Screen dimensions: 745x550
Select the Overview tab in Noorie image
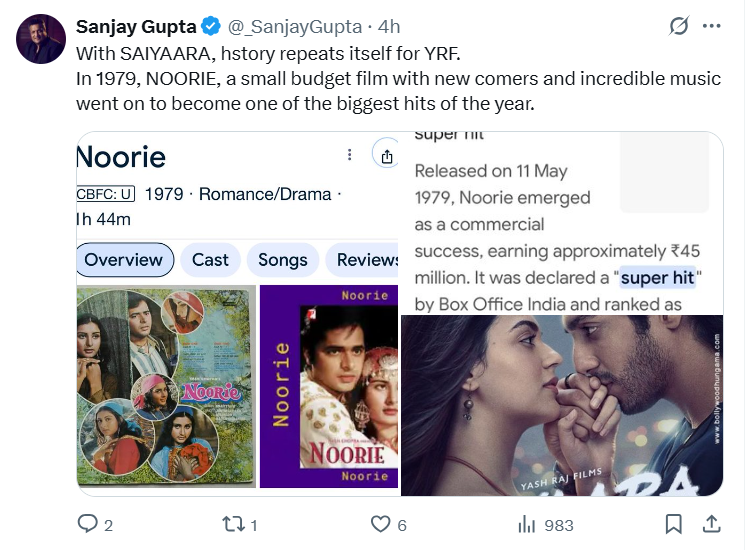(124, 260)
